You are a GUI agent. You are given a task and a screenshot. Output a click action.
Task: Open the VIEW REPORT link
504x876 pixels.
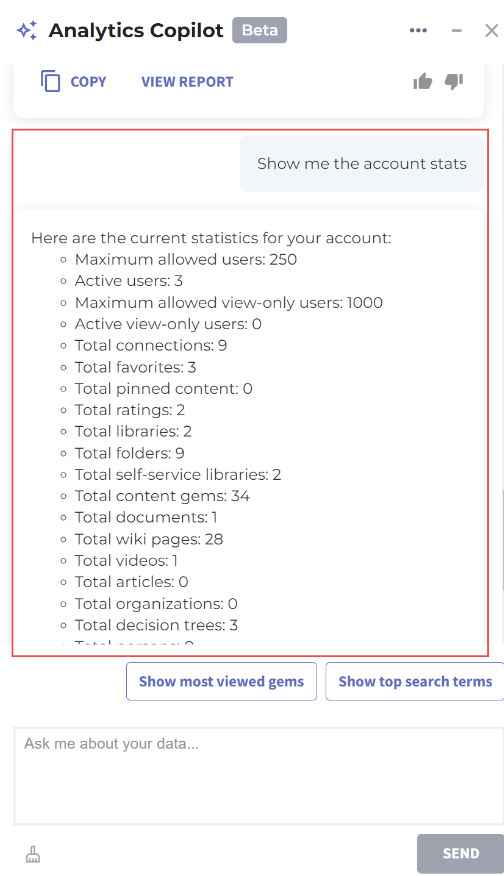(187, 82)
